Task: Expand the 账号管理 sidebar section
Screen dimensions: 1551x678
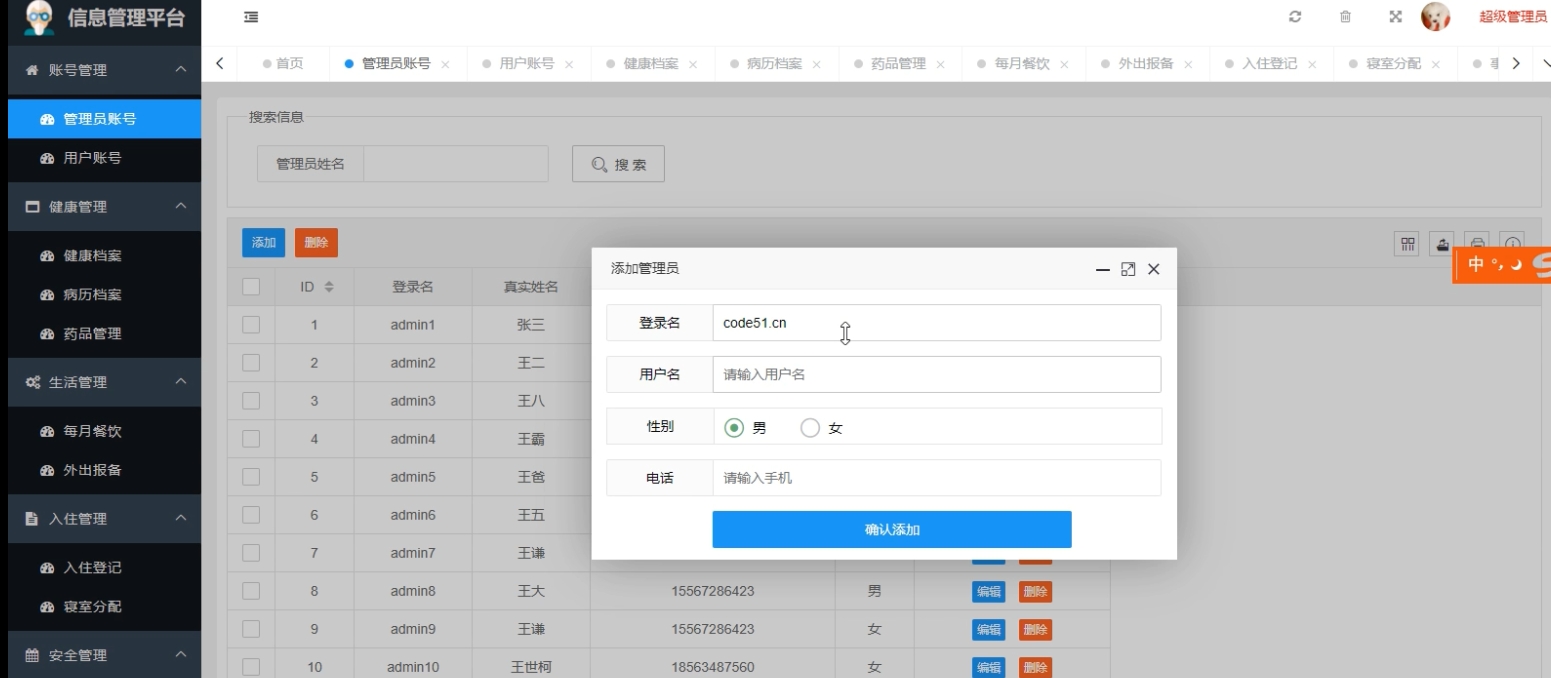Action: [x=104, y=70]
